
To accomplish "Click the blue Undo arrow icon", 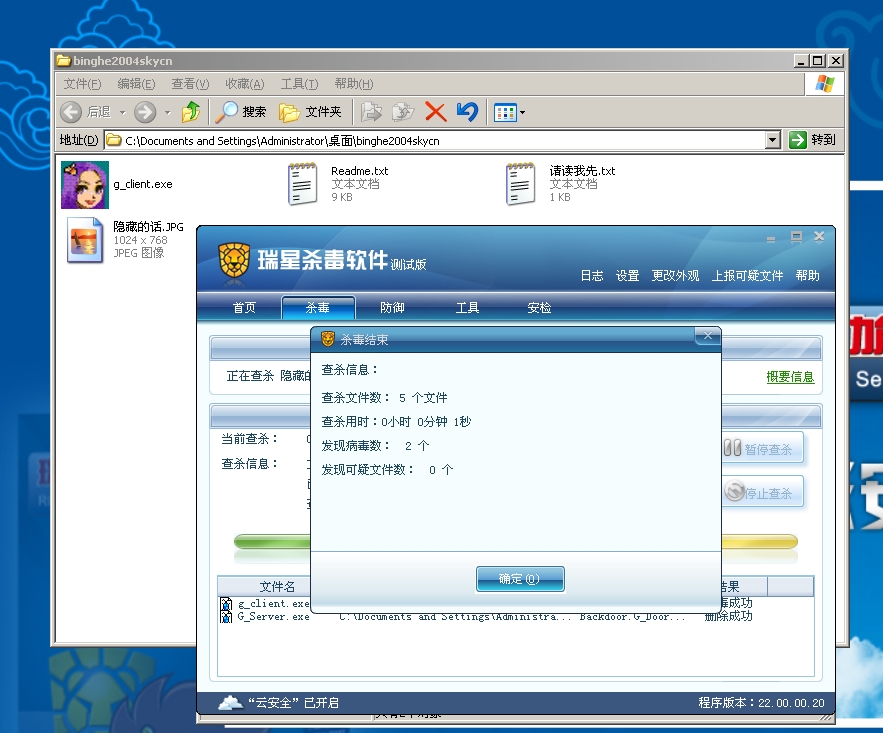I will point(467,111).
